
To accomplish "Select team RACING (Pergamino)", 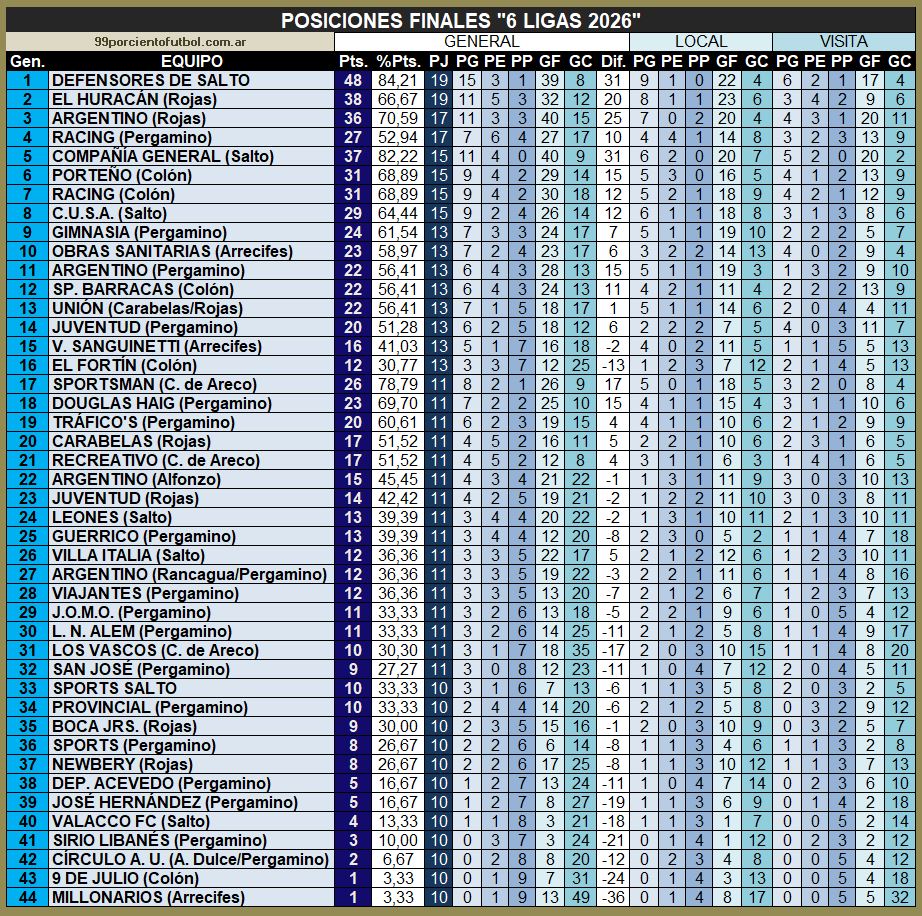I will pyautogui.click(x=132, y=137).
